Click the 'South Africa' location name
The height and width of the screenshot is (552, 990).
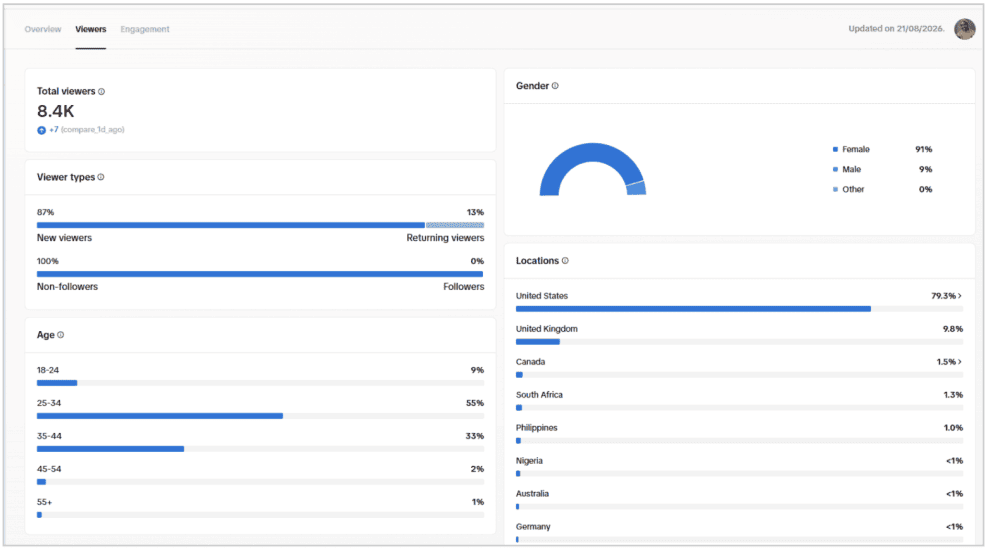pyautogui.click(x=539, y=395)
